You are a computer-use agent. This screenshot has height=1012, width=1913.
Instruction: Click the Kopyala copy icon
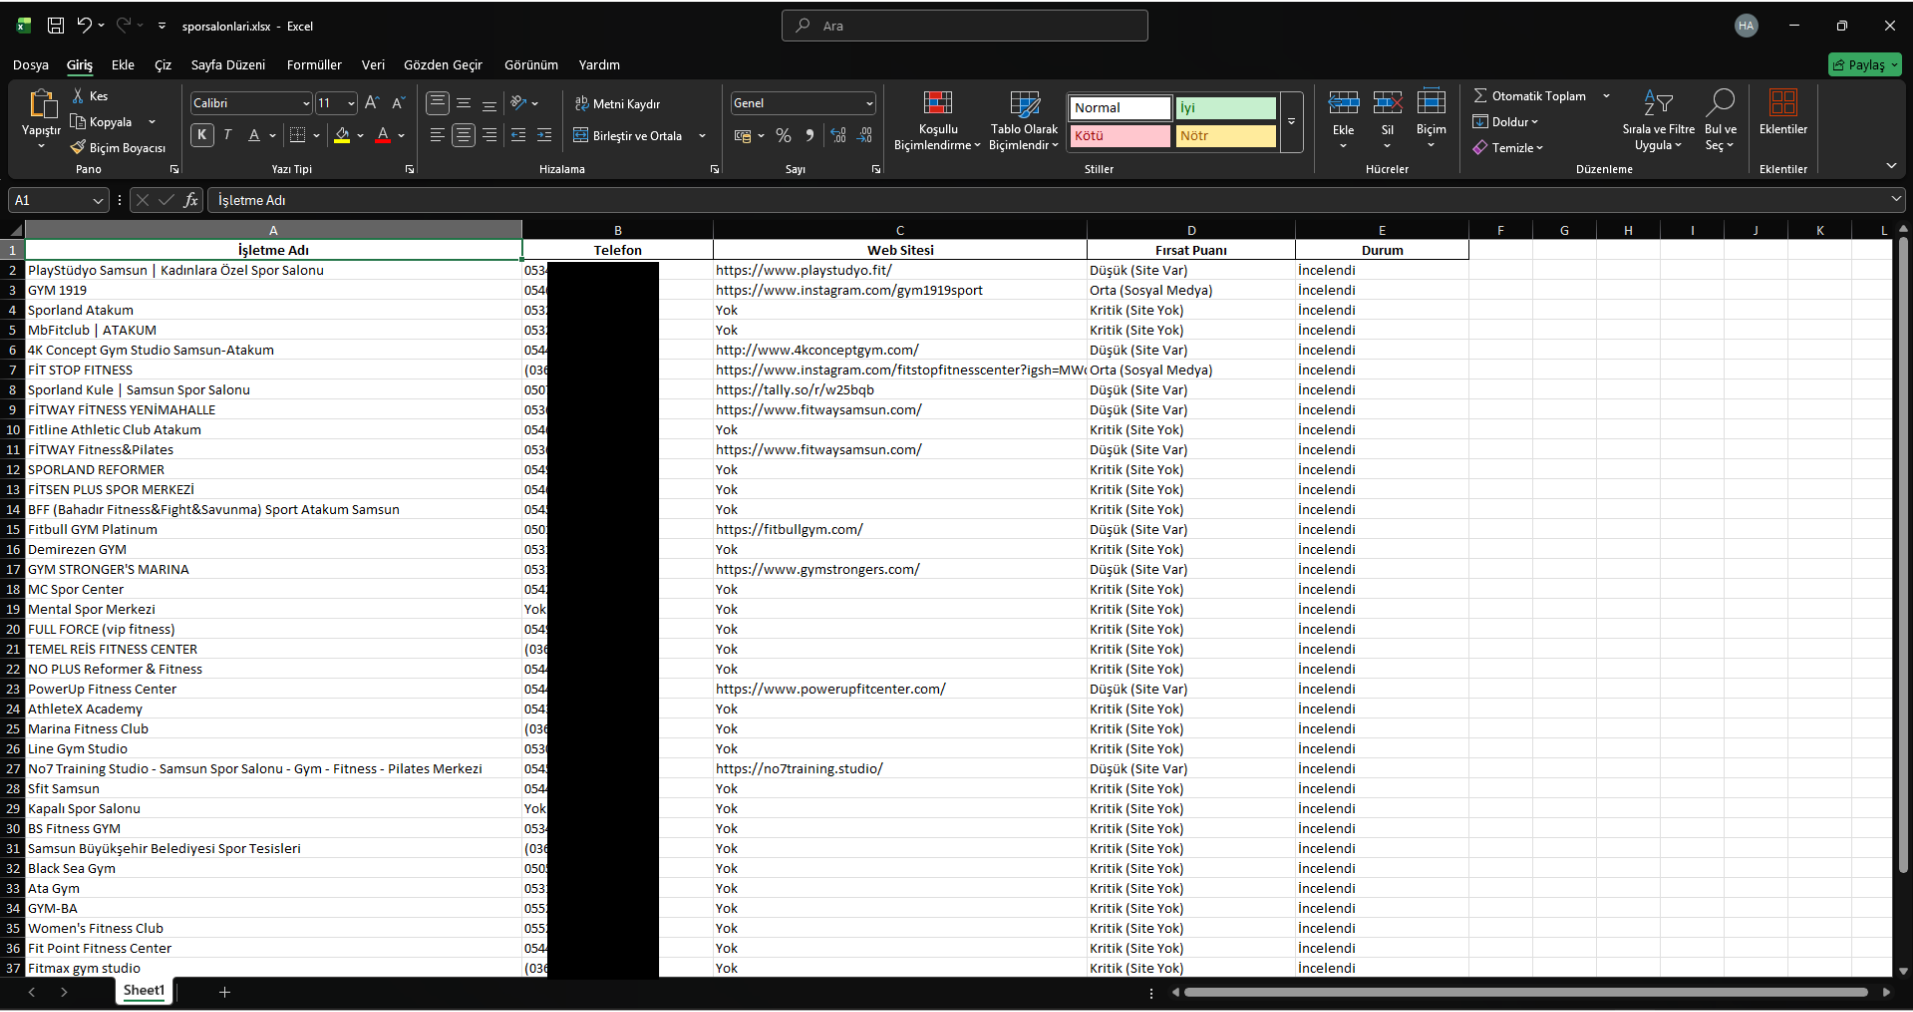pos(78,122)
